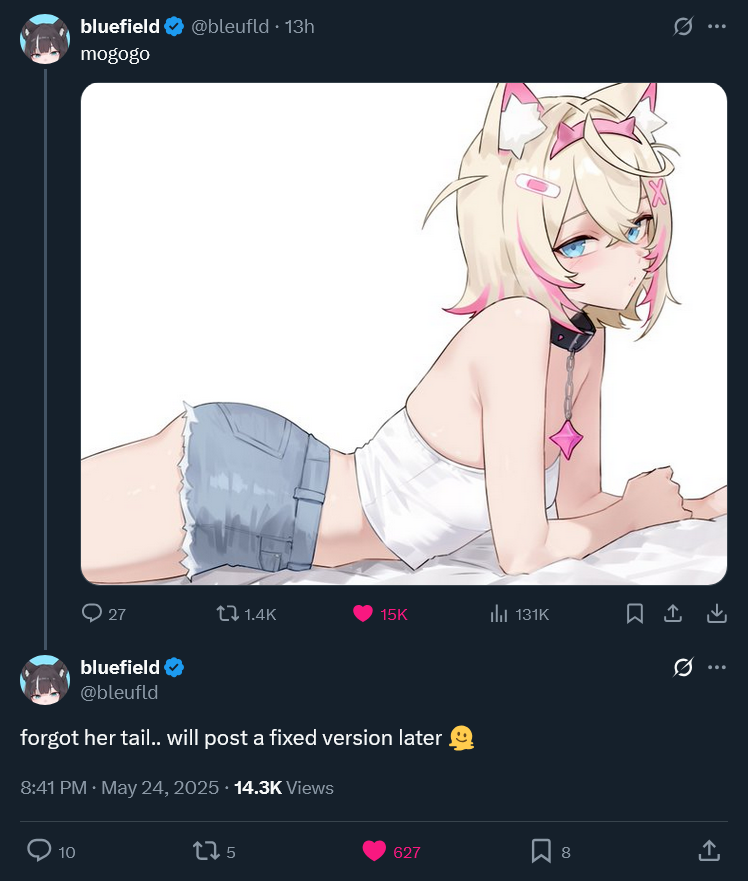Unlike the reply with 627 likes
The width and height of the screenshot is (748, 881).
click(x=374, y=851)
